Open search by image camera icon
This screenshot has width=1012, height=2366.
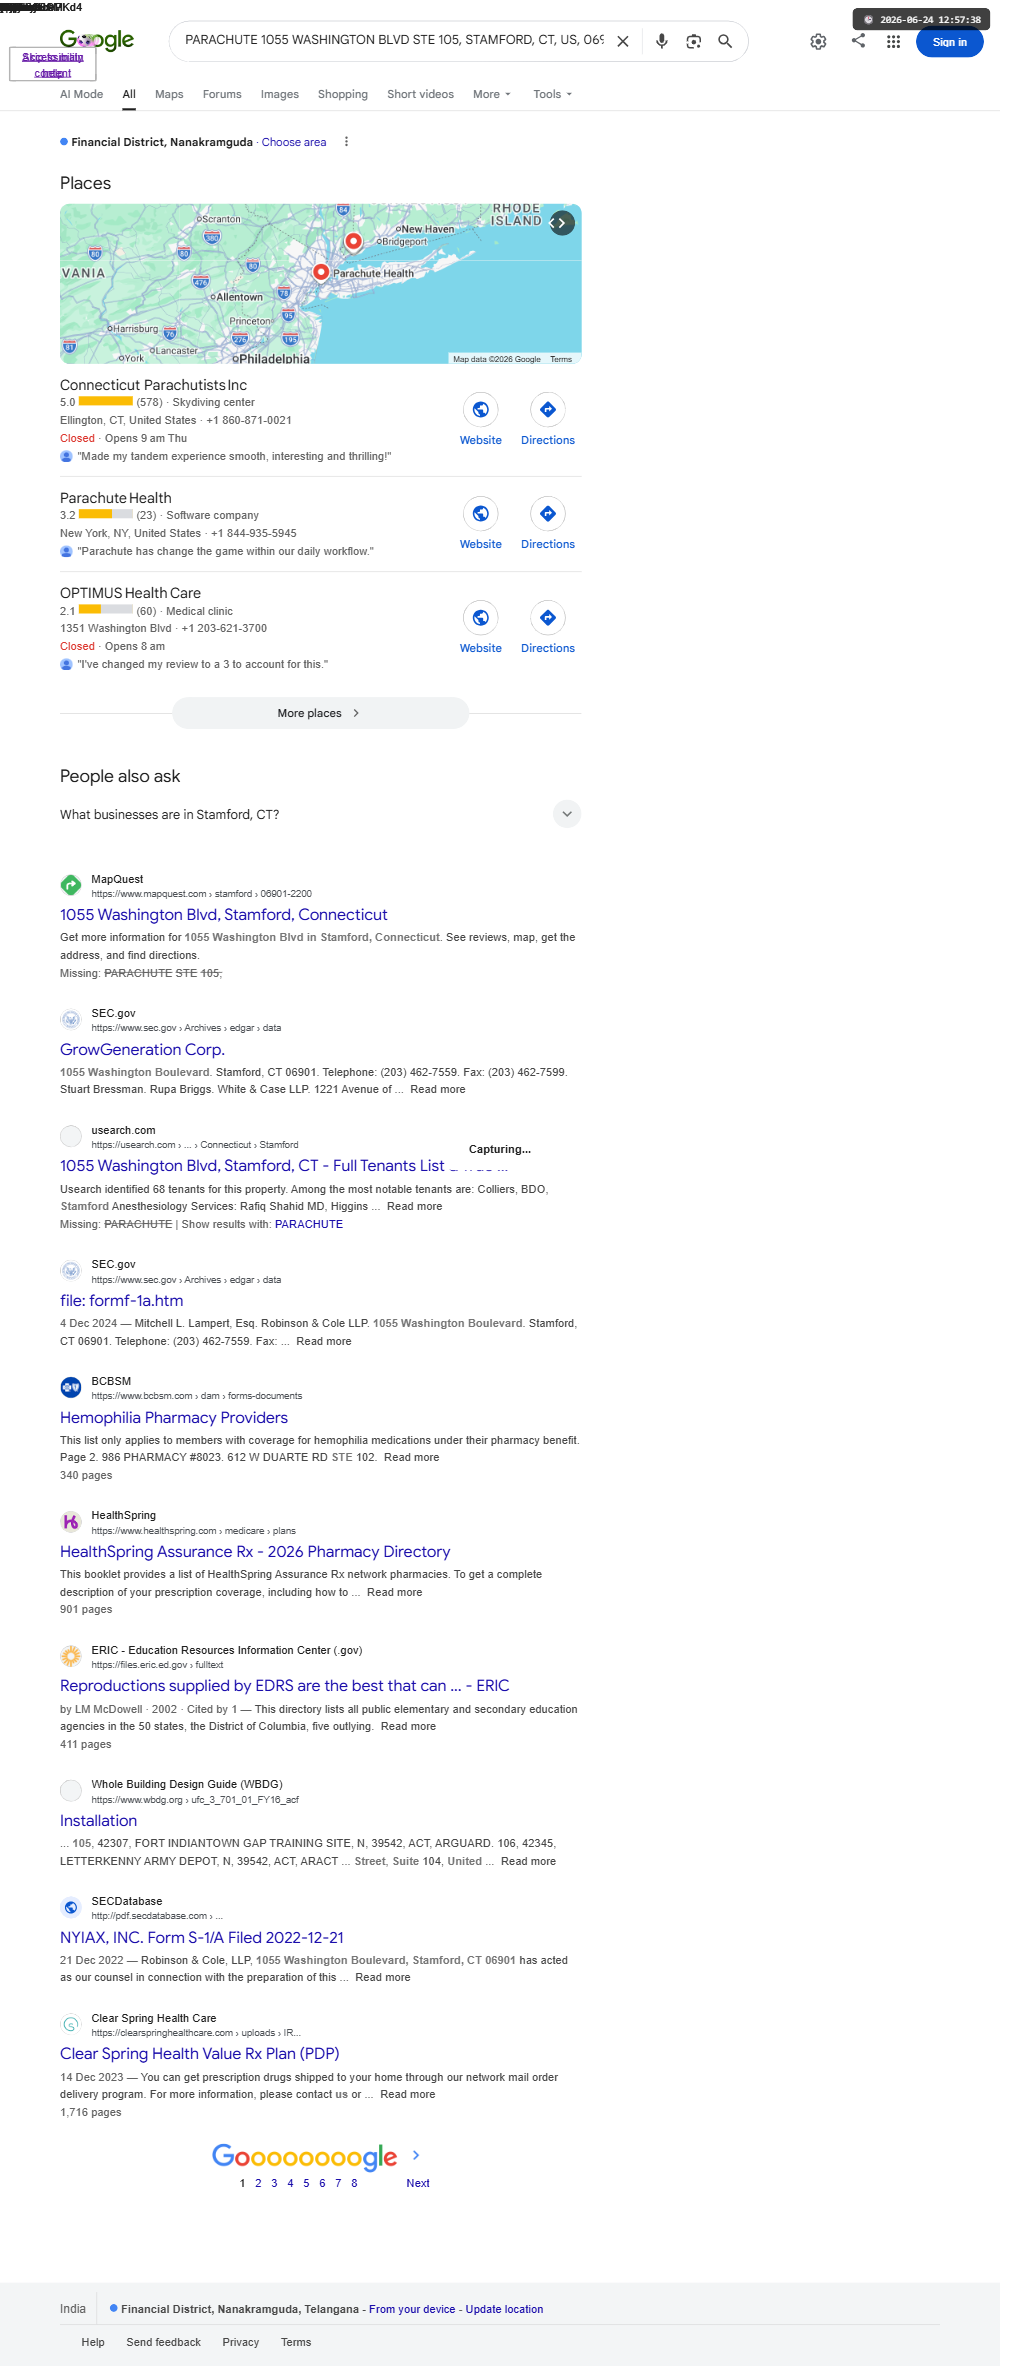pyautogui.click(x=693, y=41)
